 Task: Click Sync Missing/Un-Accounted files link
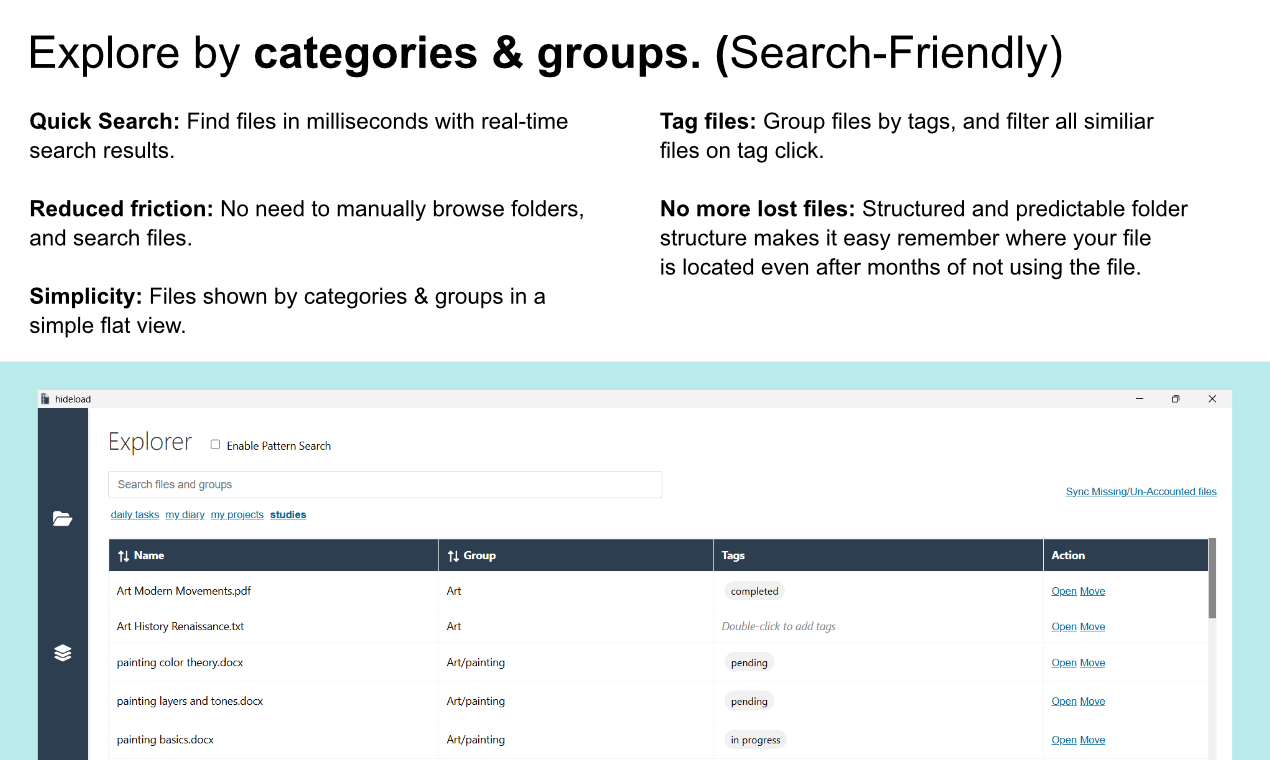click(1141, 492)
